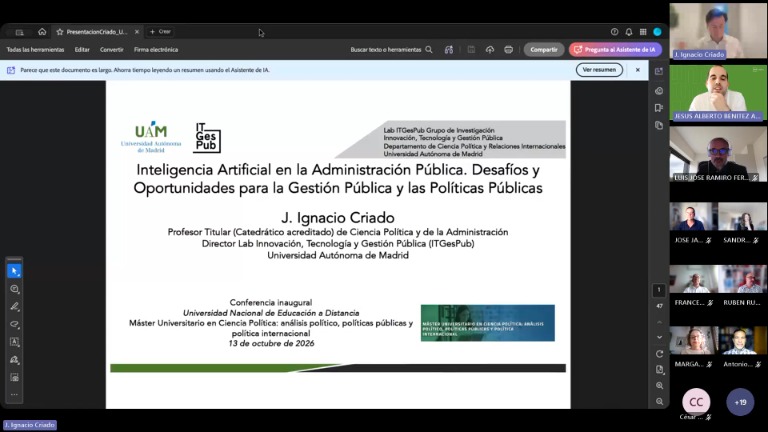The image size is (768, 432).
Task: Expand more quick tools three dots
Action: click(x=14, y=394)
